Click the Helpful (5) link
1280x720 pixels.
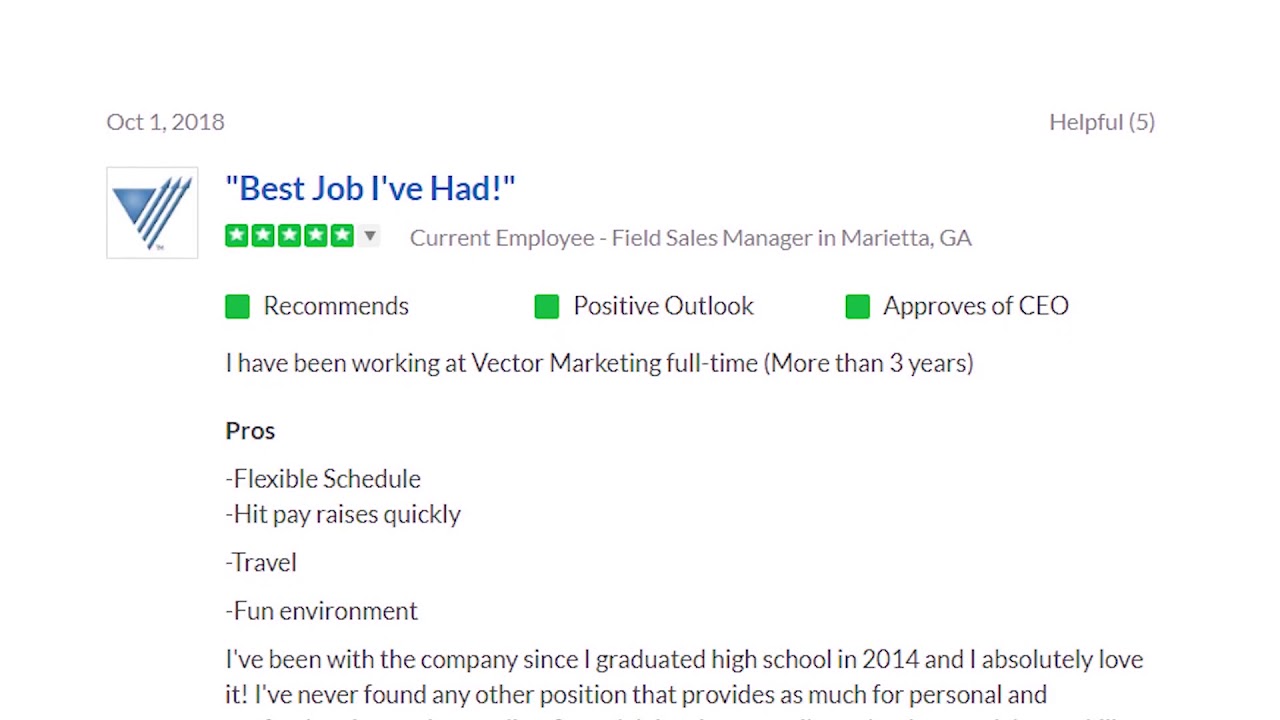[1102, 122]
